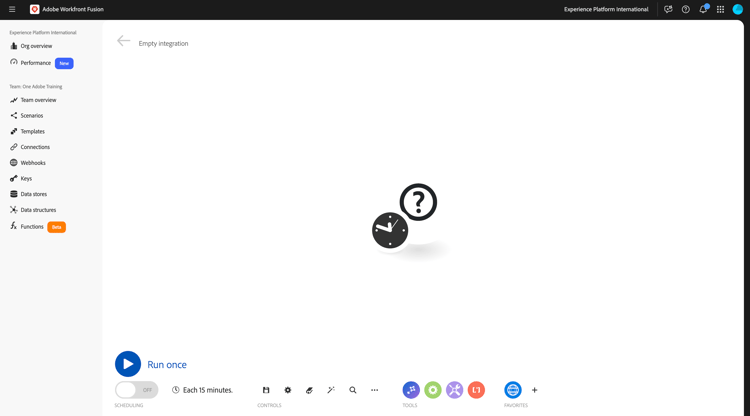Open the hamburger navigation menu

[12, 9]
